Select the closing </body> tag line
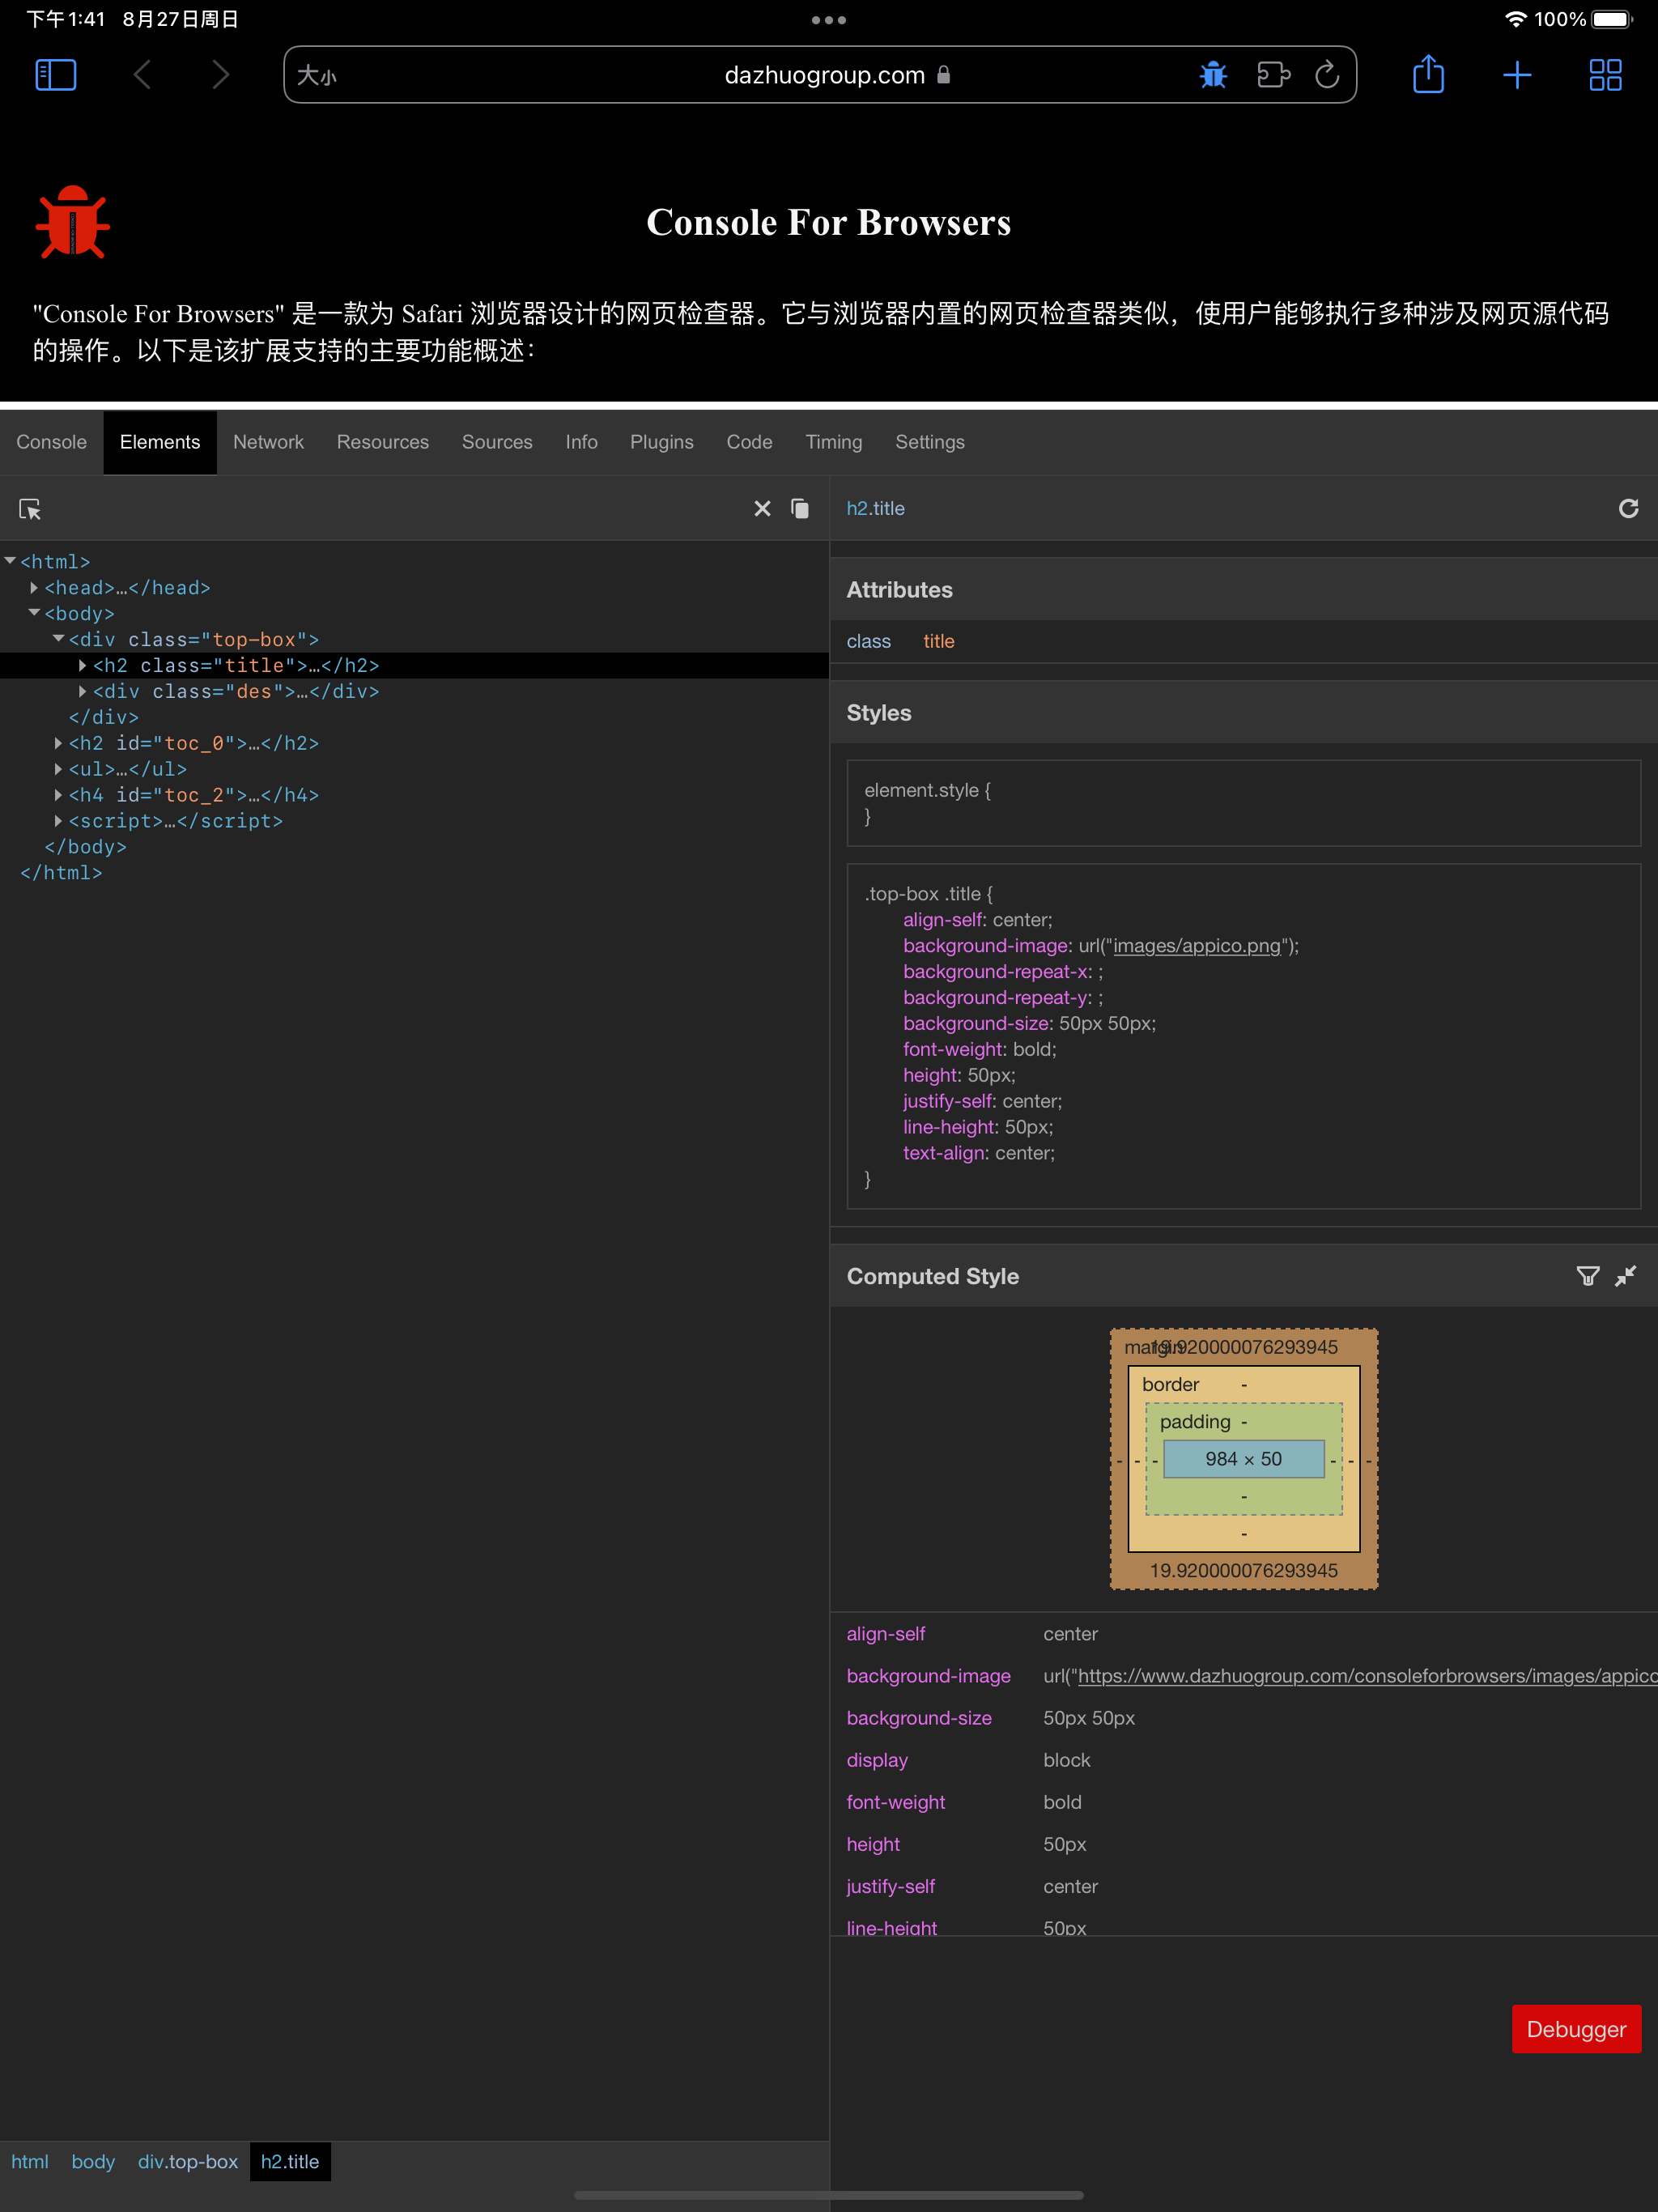The width and height of the screenshot is (1658, 2212). tap(86, 847)
